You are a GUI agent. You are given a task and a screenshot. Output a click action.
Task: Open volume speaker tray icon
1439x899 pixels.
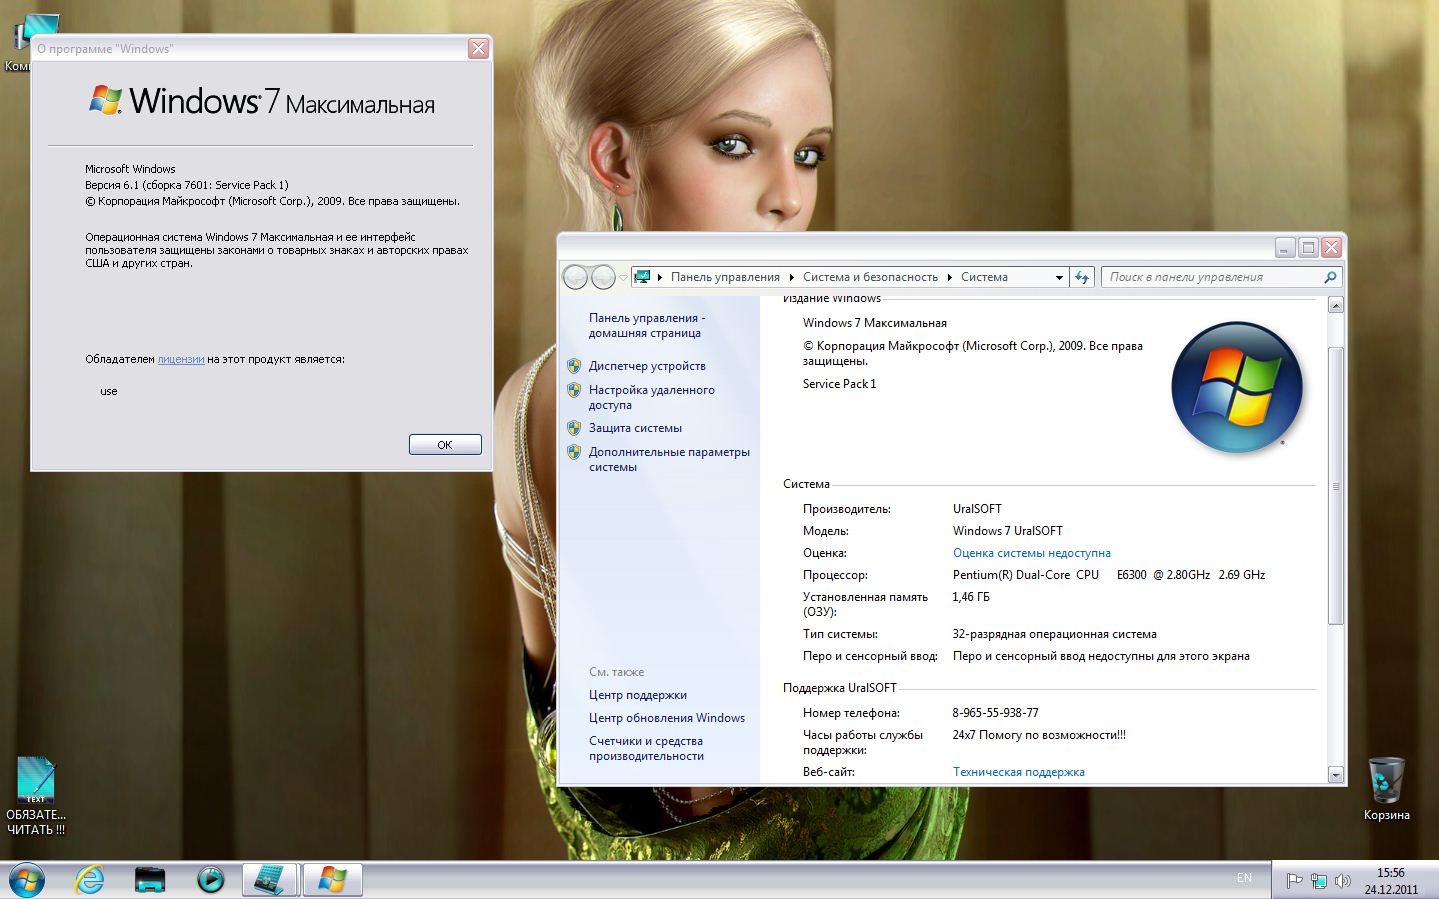(x=1343, y=881)
